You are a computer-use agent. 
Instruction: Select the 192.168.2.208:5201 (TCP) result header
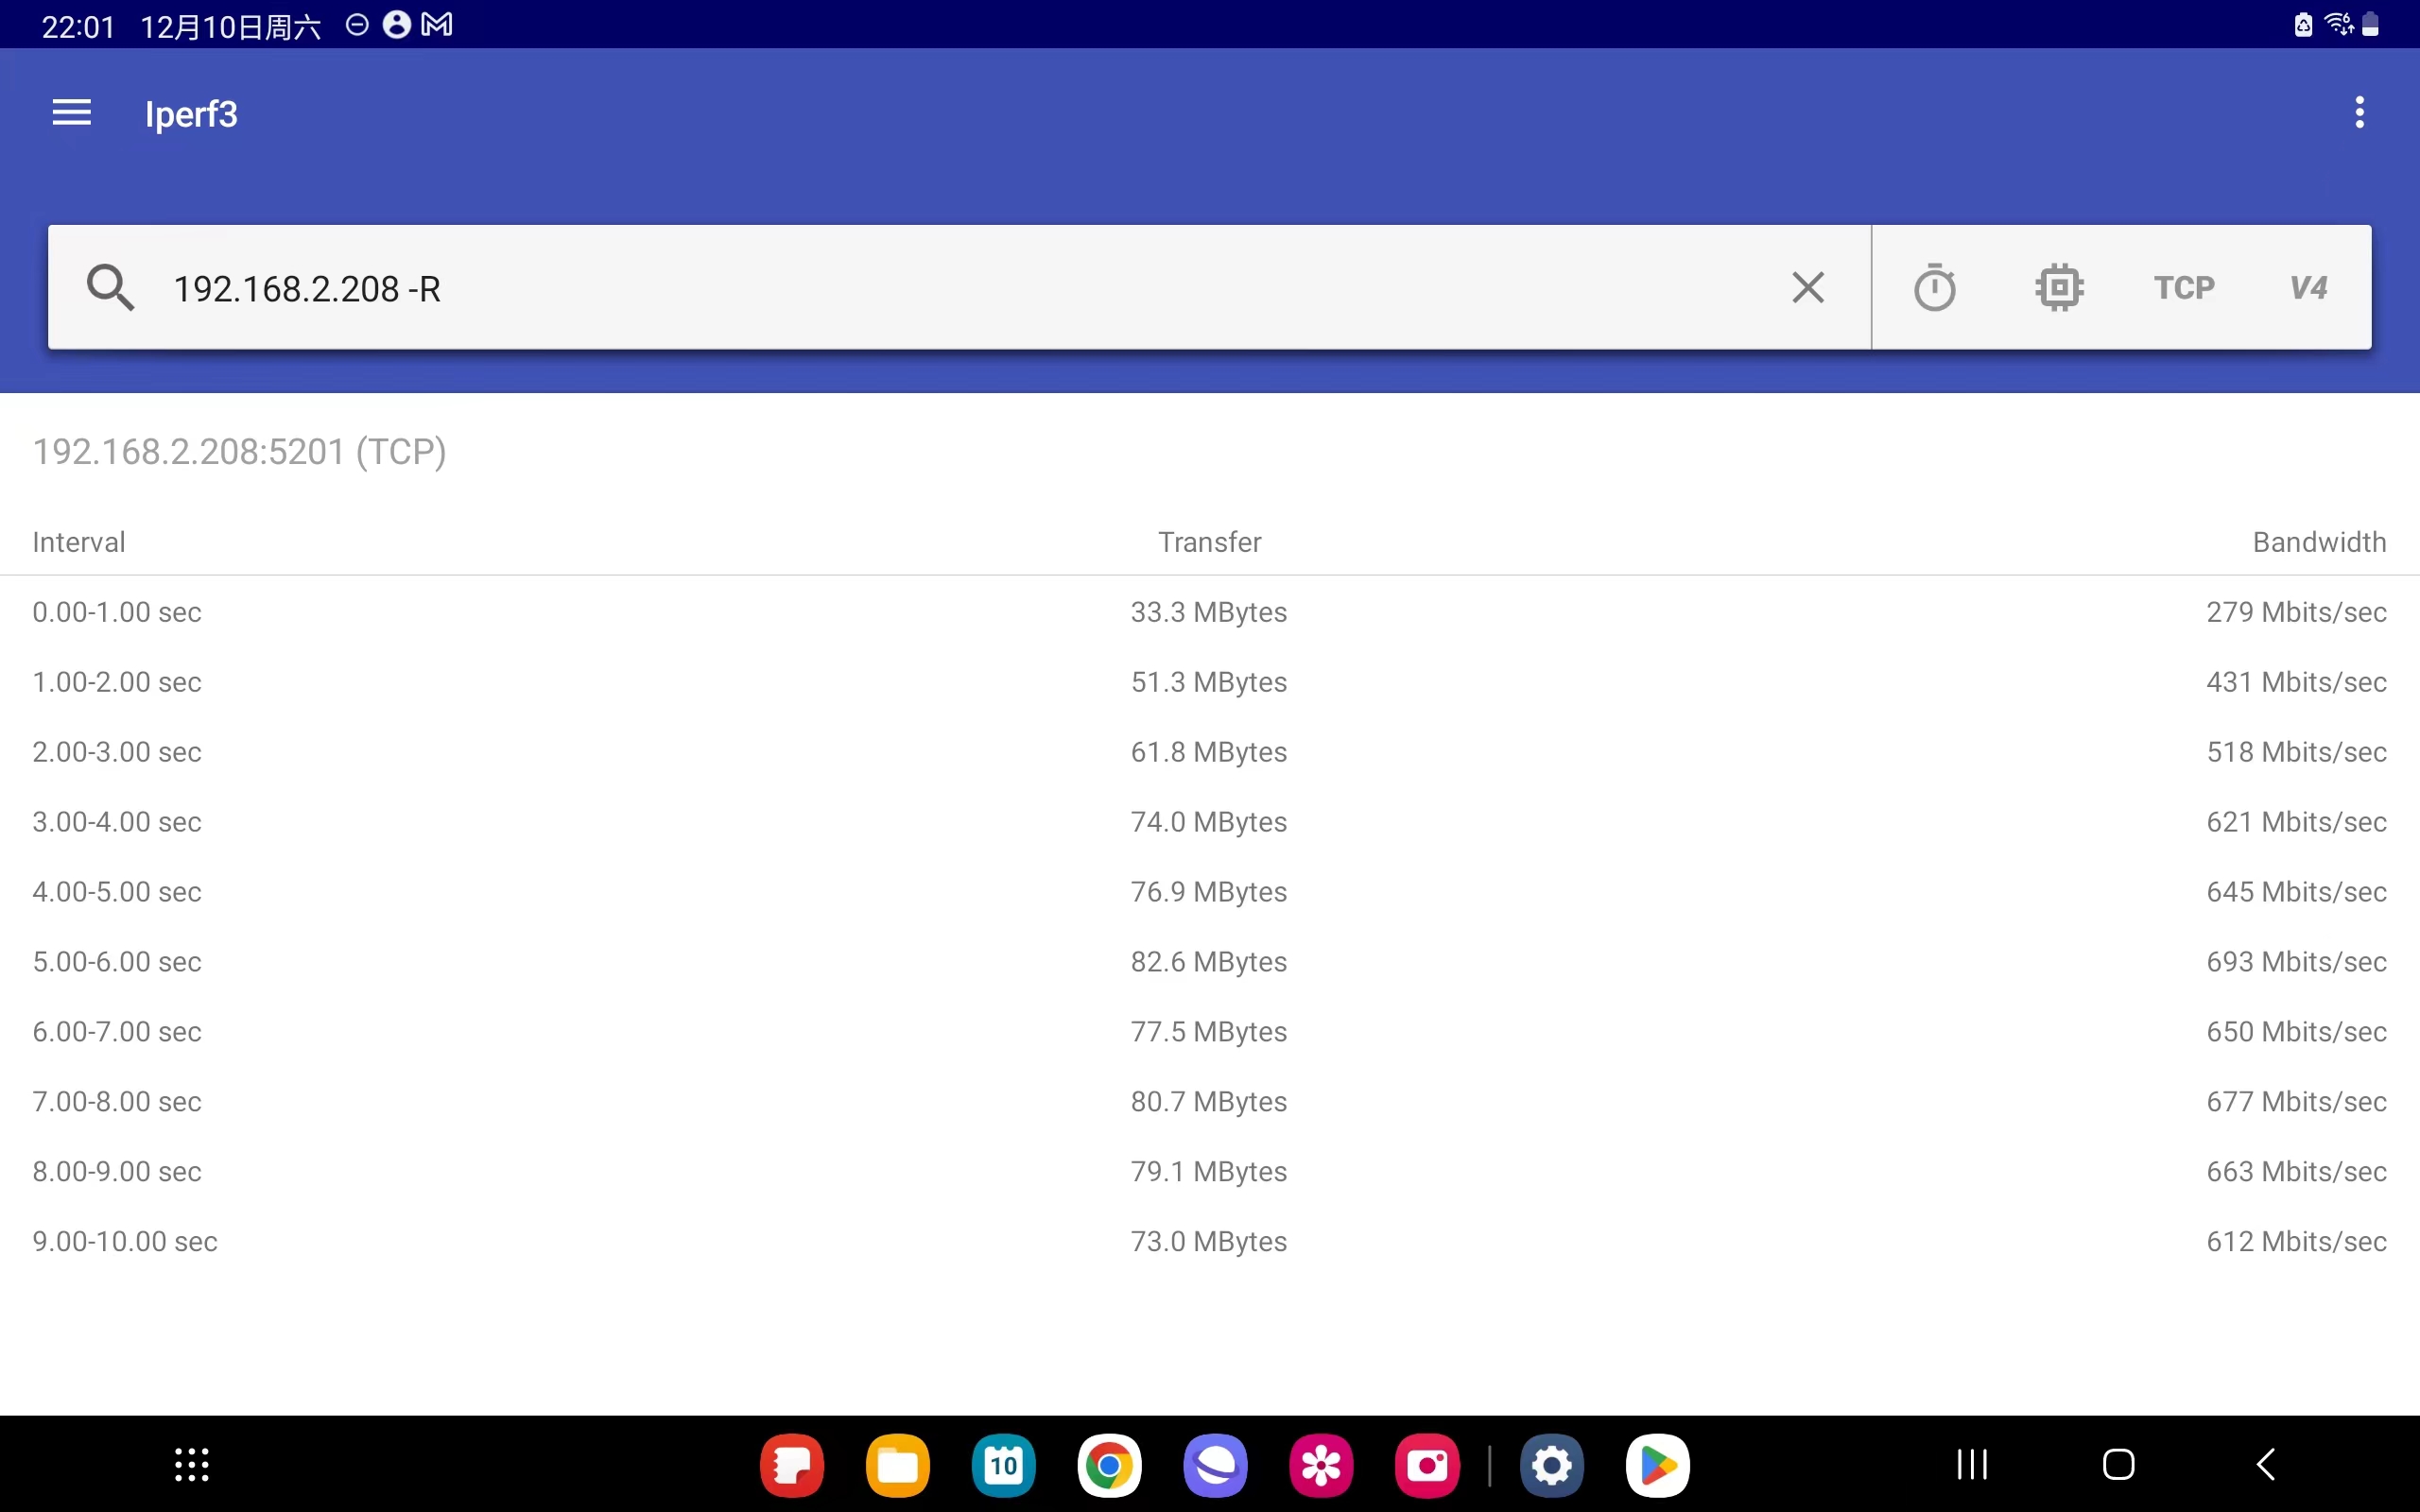pyautogui.click(x=239, y=452)
